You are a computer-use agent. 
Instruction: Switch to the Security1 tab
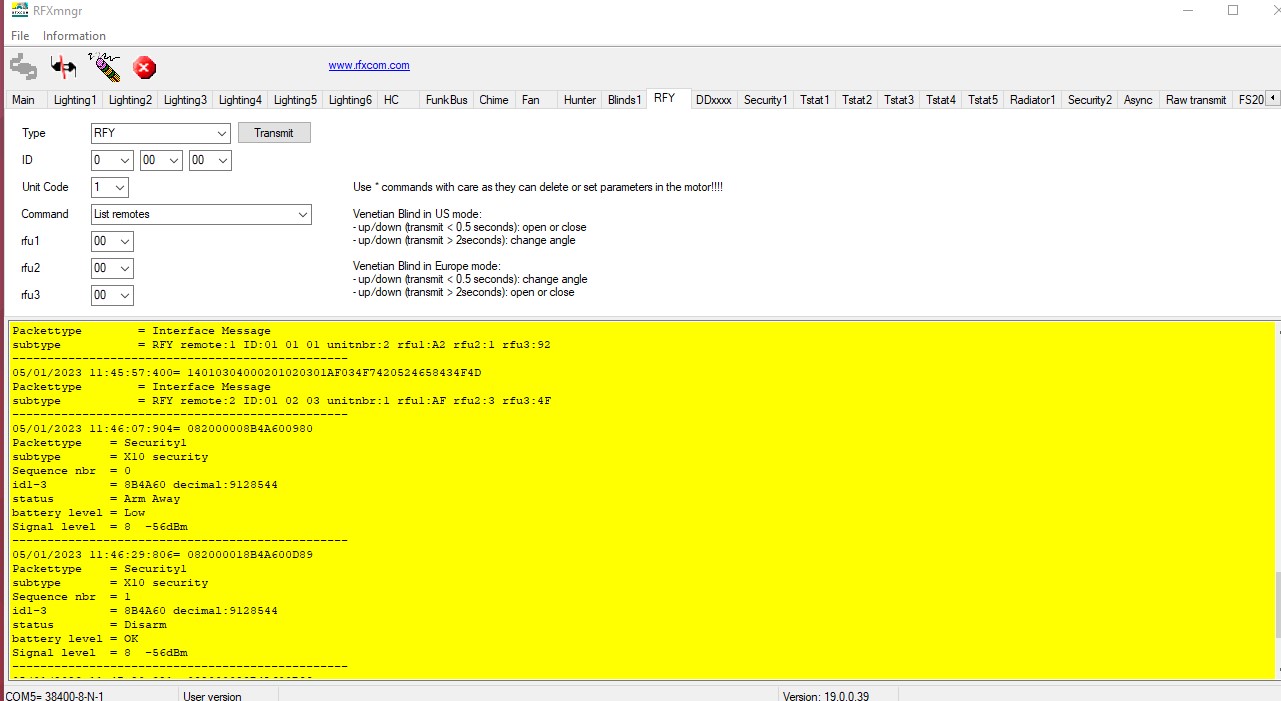(765, 100)
